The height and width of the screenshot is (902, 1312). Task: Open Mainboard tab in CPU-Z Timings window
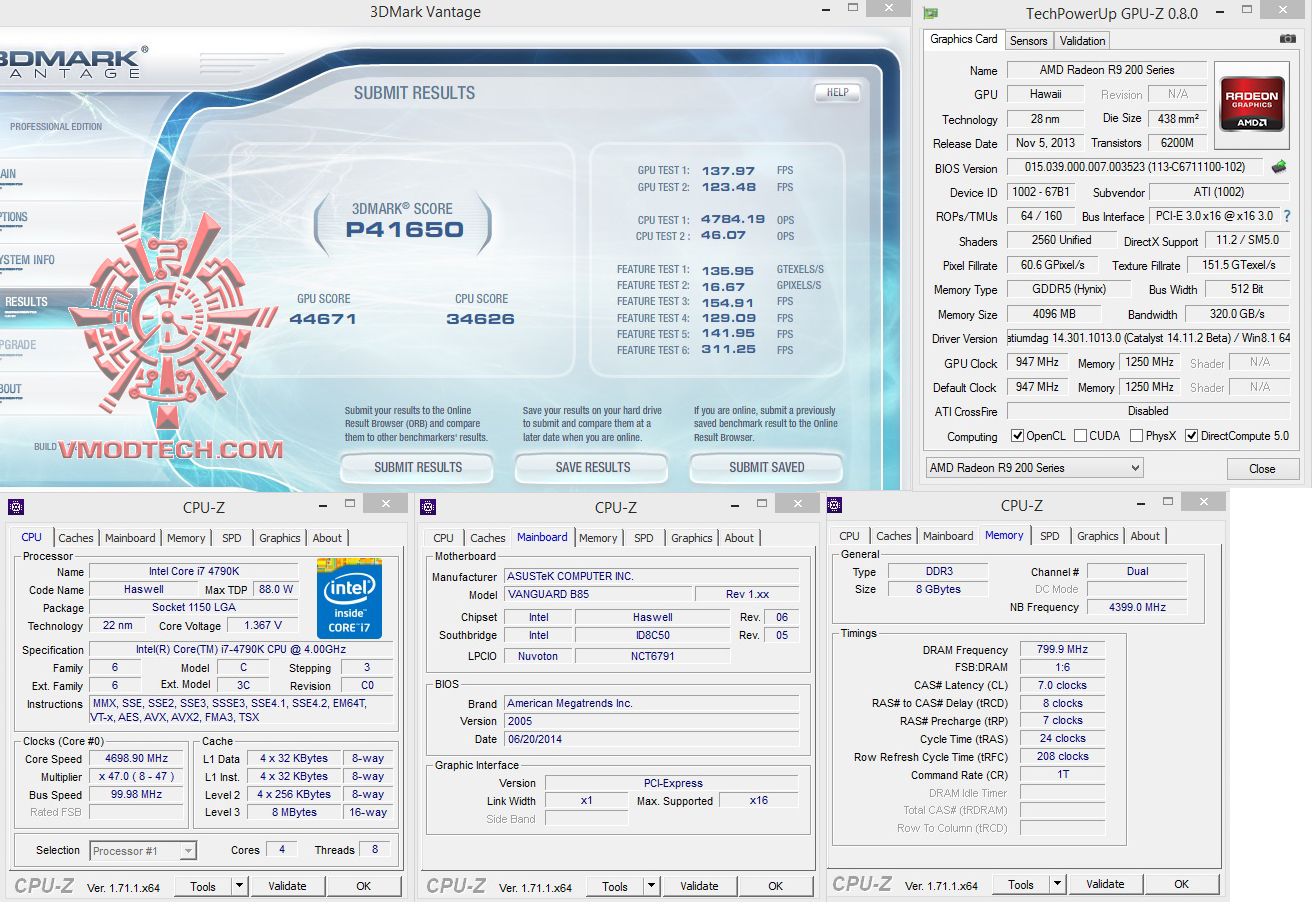pyautogui.click(x=948, y=536)
